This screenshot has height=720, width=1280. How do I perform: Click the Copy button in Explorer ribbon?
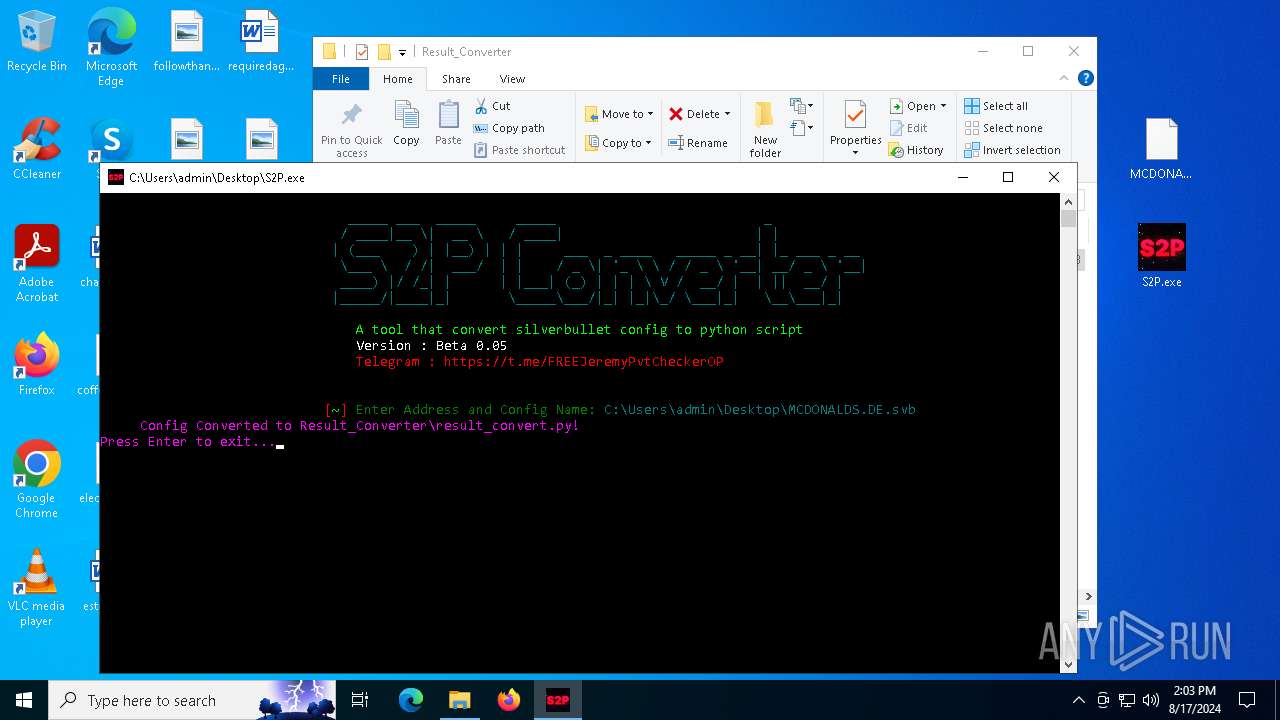point(406,123)
